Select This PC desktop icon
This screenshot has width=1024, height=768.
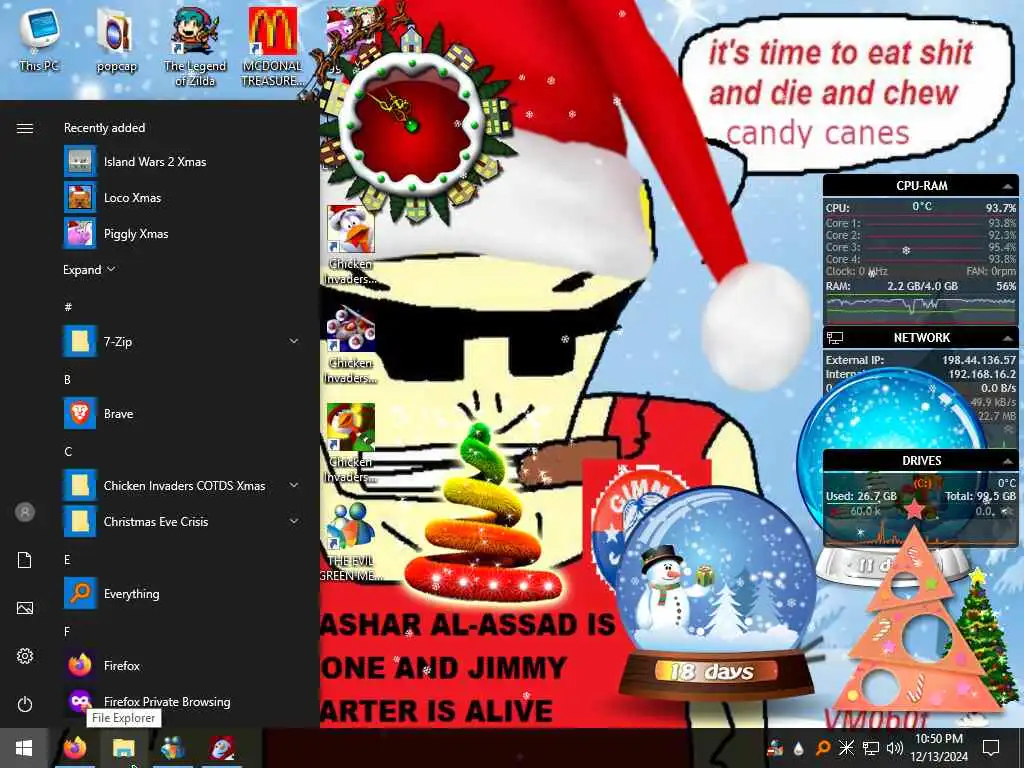[x=39, y=40]
